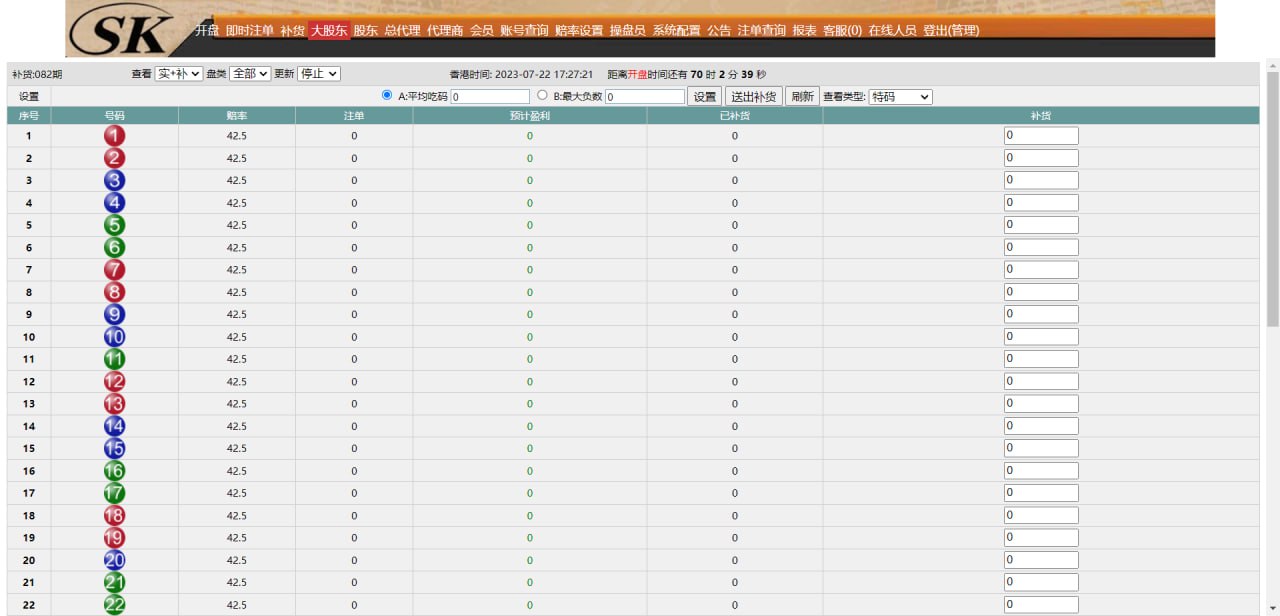
Task: Select the B:最大负数 radio option
Action: click(x=542, y=96)
